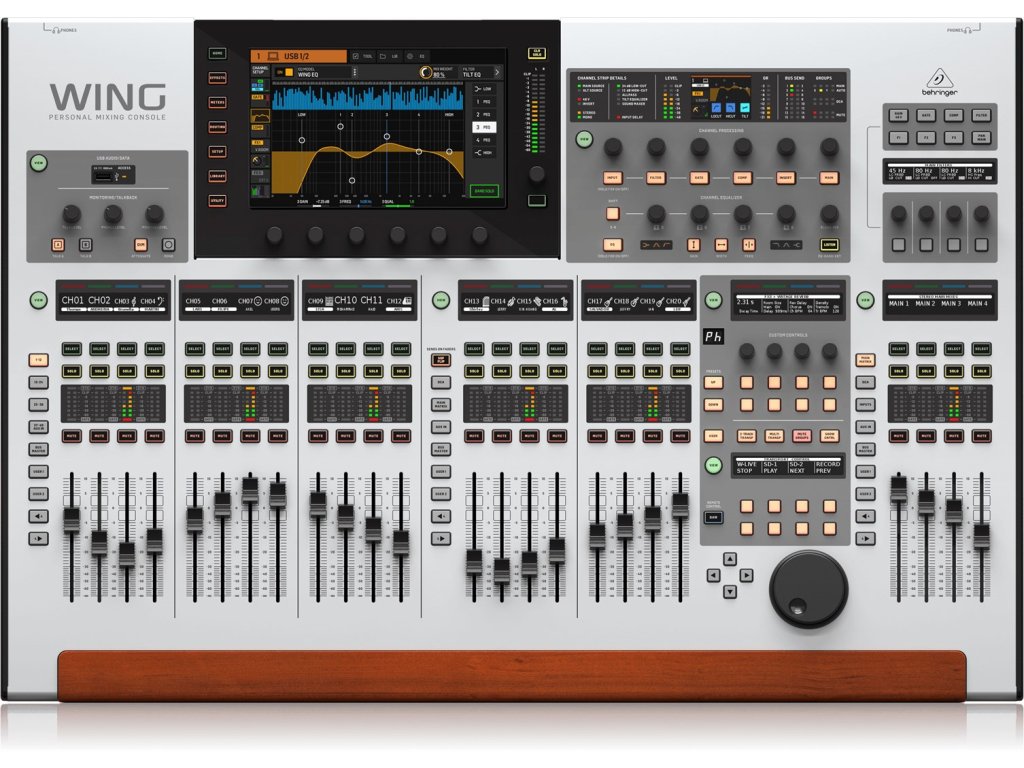The image size is (1024, 768).
Task: Click the View button beside transport display
Action: coord(713,466)
